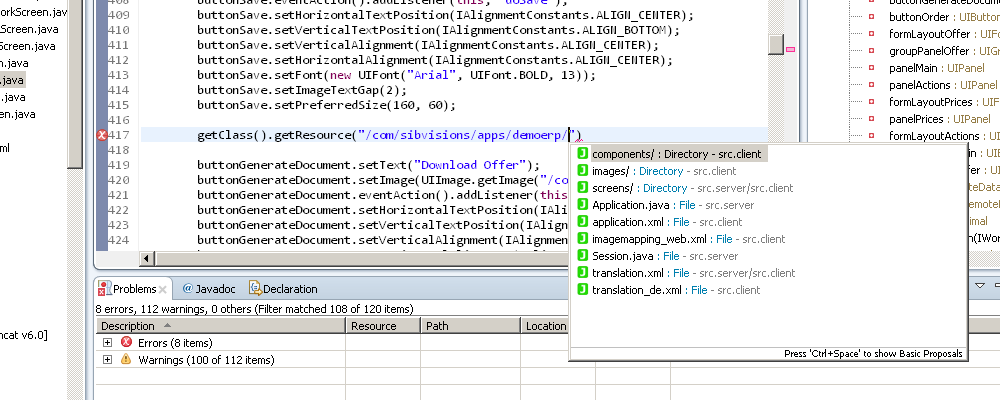Viewport: 1000px width, 400px height.
Task: Click the buttonSave.setImageTextGap(2) line
Action: tap(302, 91)
